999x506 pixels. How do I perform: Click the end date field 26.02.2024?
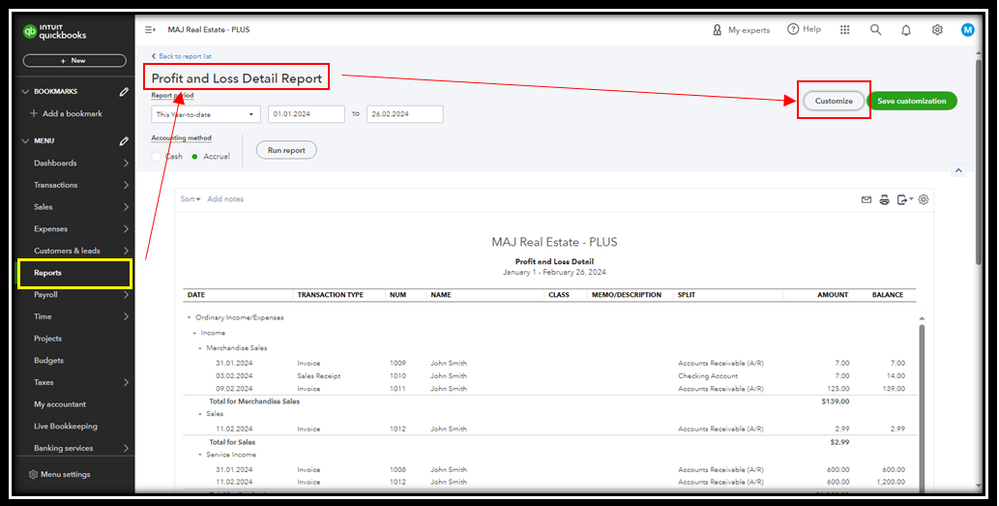coord(405,114)
